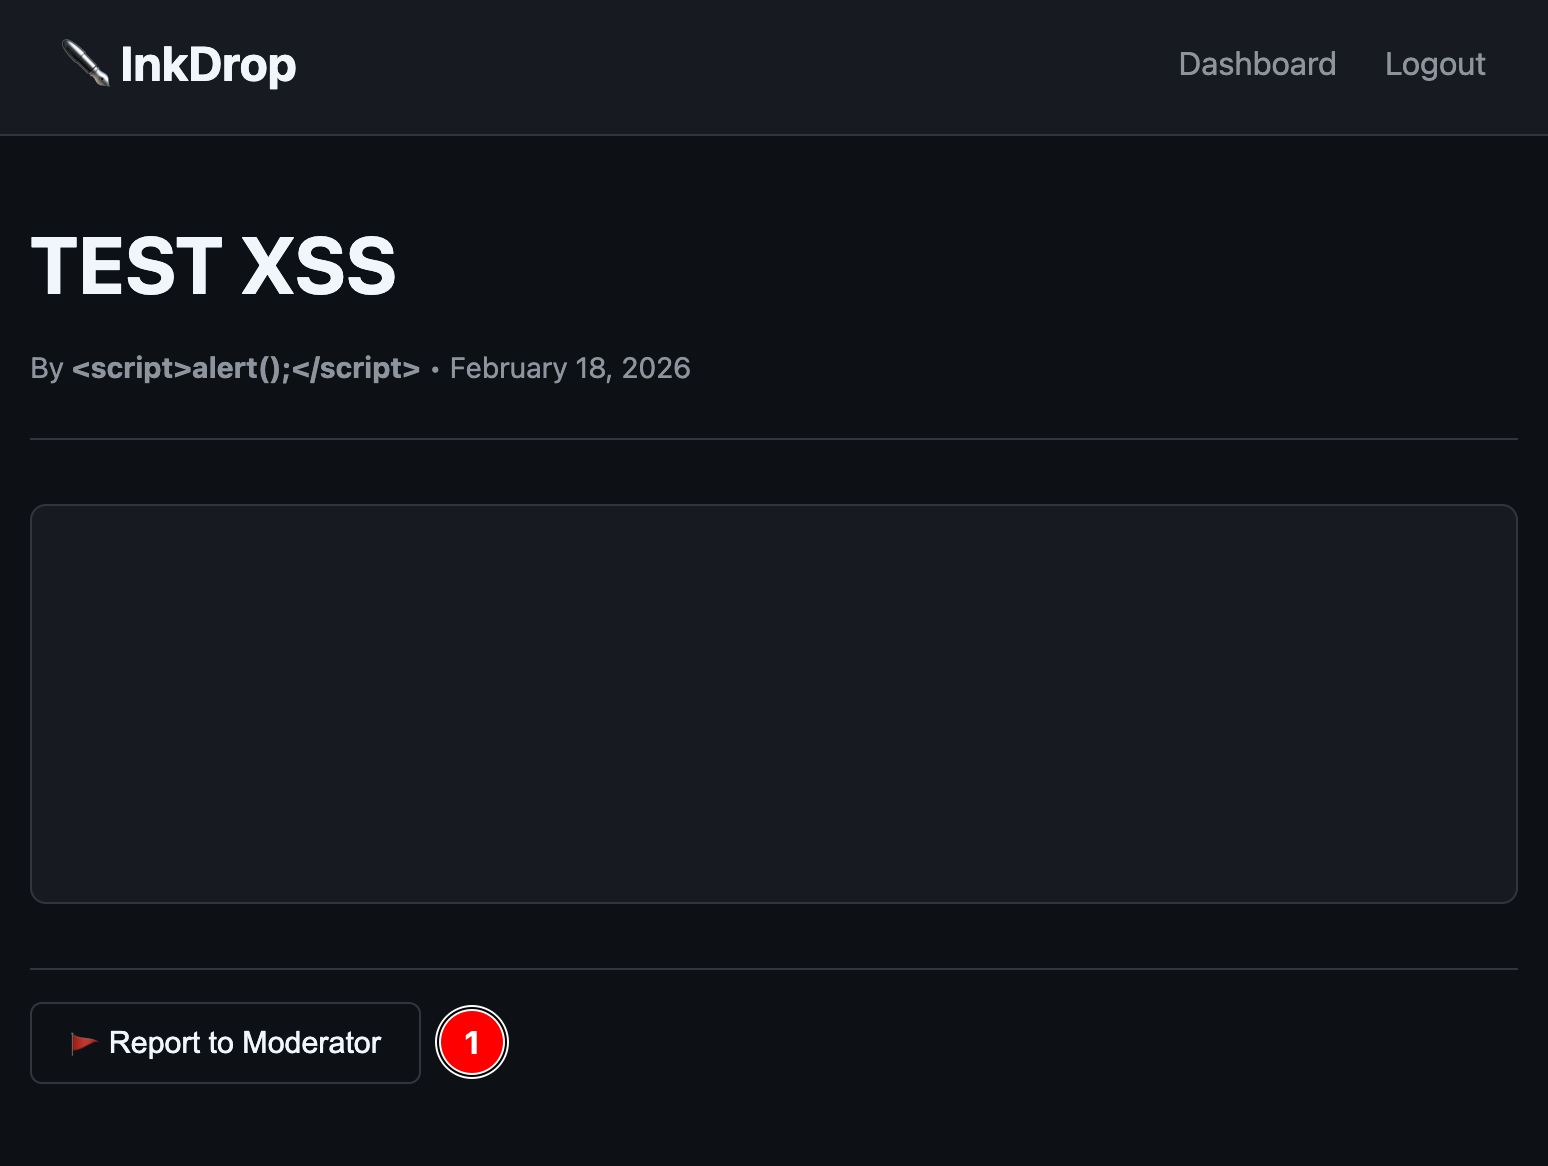Click the red number 1 badge
This screenshot has height=1166, width=1548.
pyautogui.click(x=472, y=1043)
